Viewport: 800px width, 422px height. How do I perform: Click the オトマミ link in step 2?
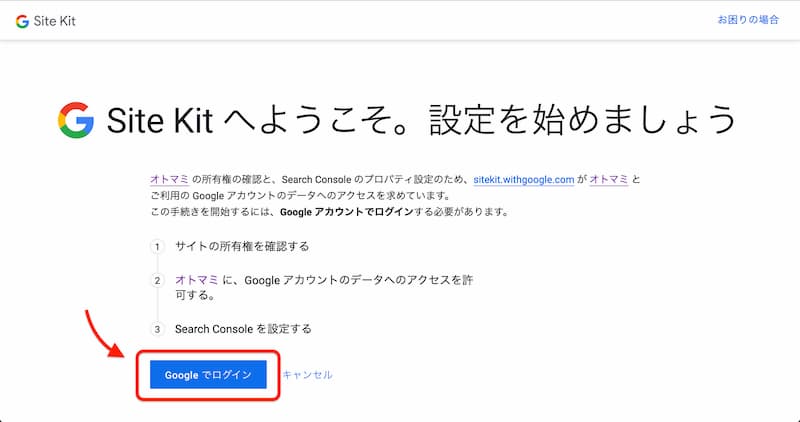point(197,280)
